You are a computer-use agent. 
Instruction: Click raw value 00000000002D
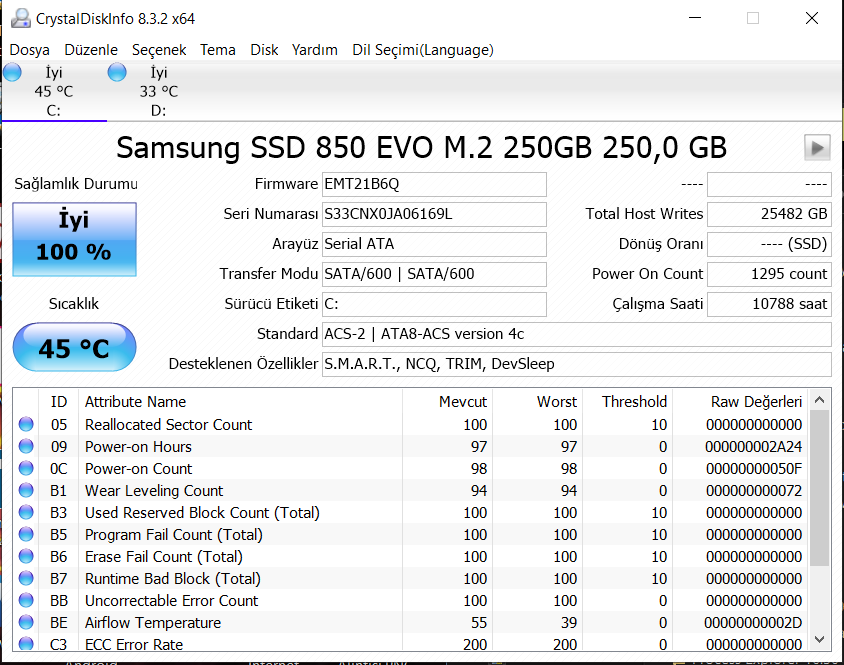[753, 622]
